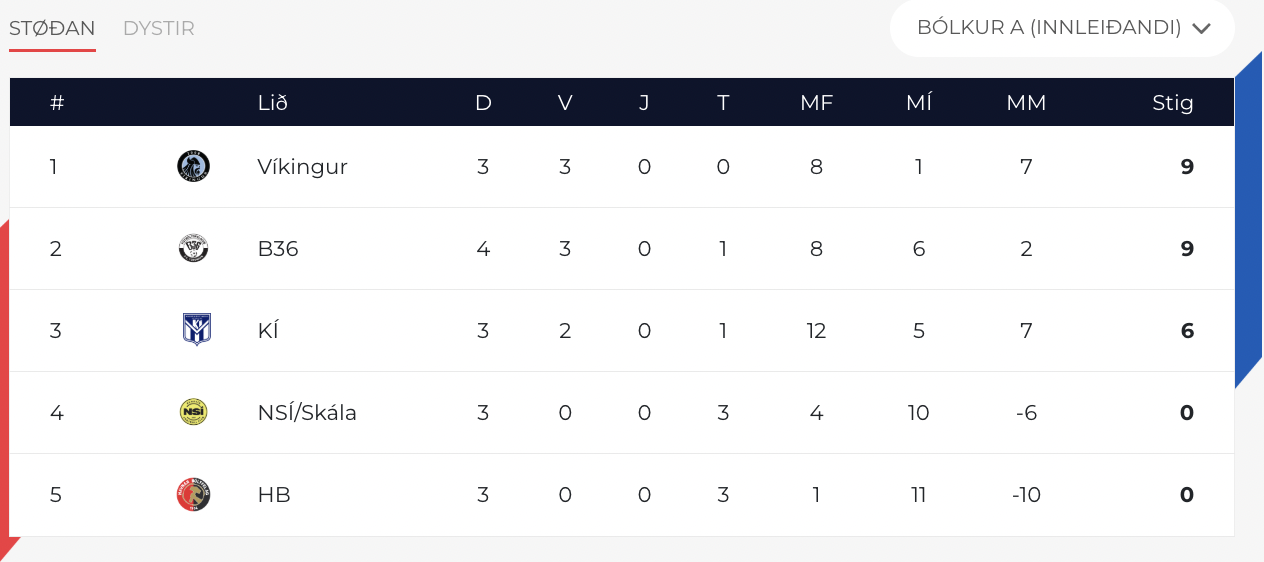
Task: Click the B36 club crest icon
Action: click(193, 248)
